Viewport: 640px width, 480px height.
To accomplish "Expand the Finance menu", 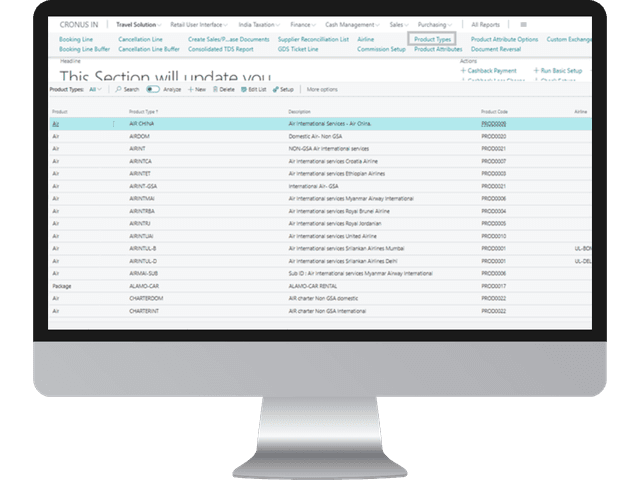I will pyautogui.click(x=303, y=25).
